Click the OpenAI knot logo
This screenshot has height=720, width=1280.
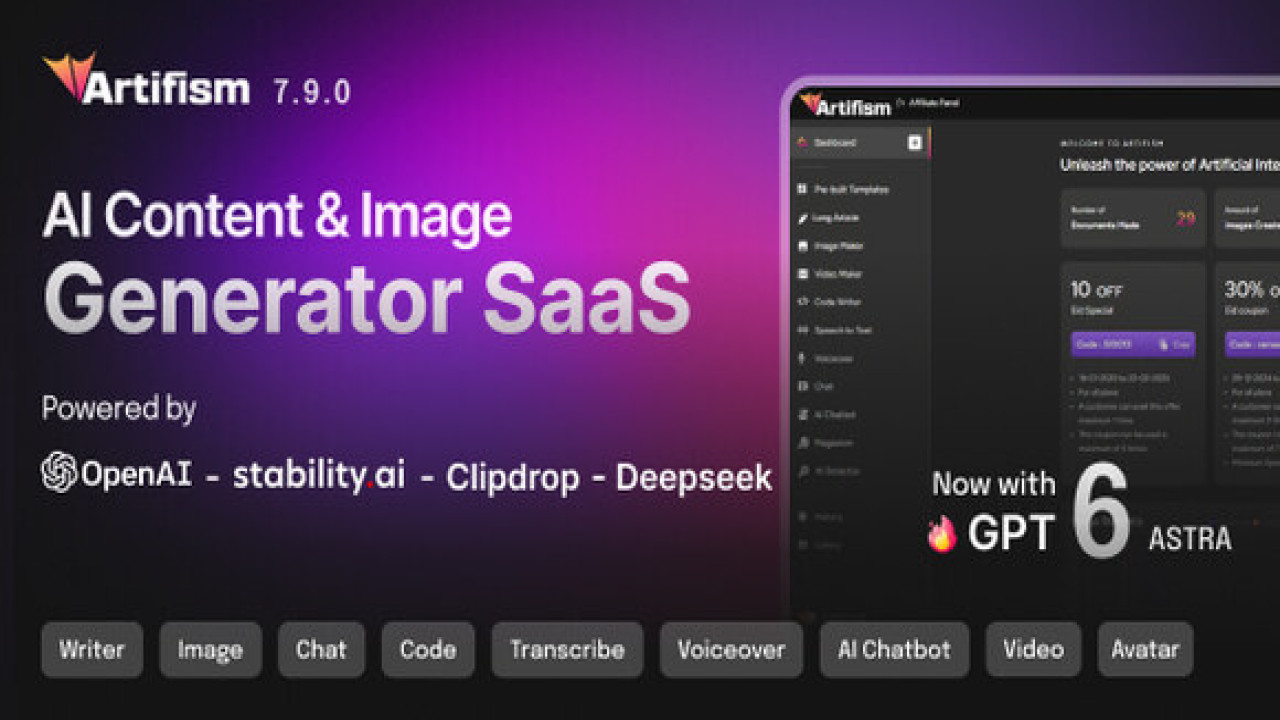tap(60, 472)
